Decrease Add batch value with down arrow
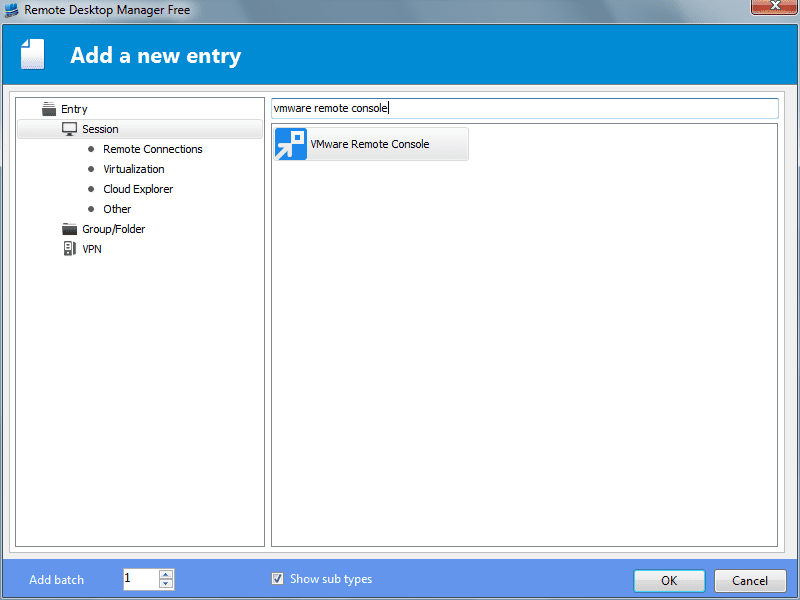Viewport: 800px width, 600px height. pos(167,582)
